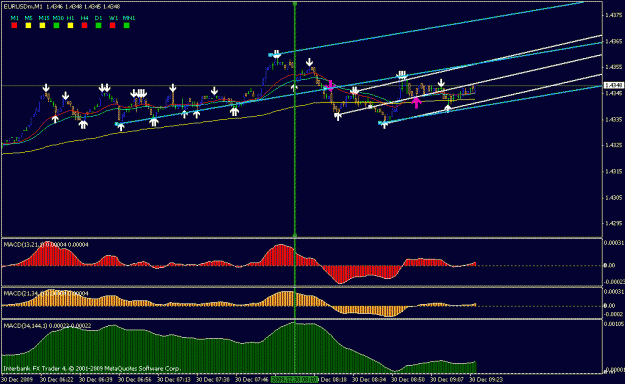Click the 1.4375 price axis label
Screen dimensions: 625x384
pyautogui.click(x=613, y=15)
